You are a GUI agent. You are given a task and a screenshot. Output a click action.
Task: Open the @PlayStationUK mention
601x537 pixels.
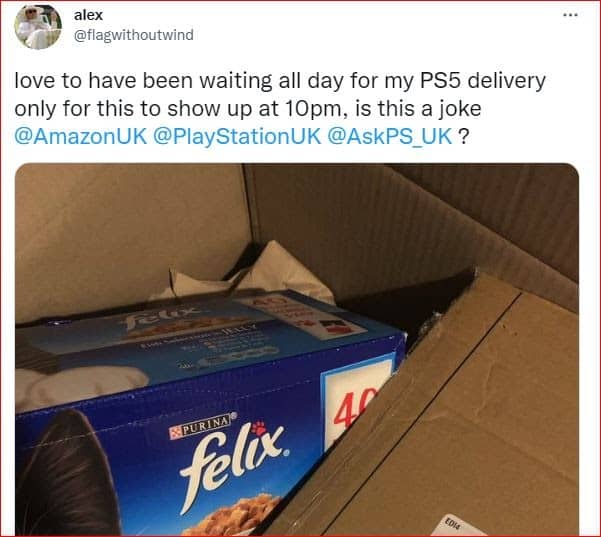pos(236,136)
